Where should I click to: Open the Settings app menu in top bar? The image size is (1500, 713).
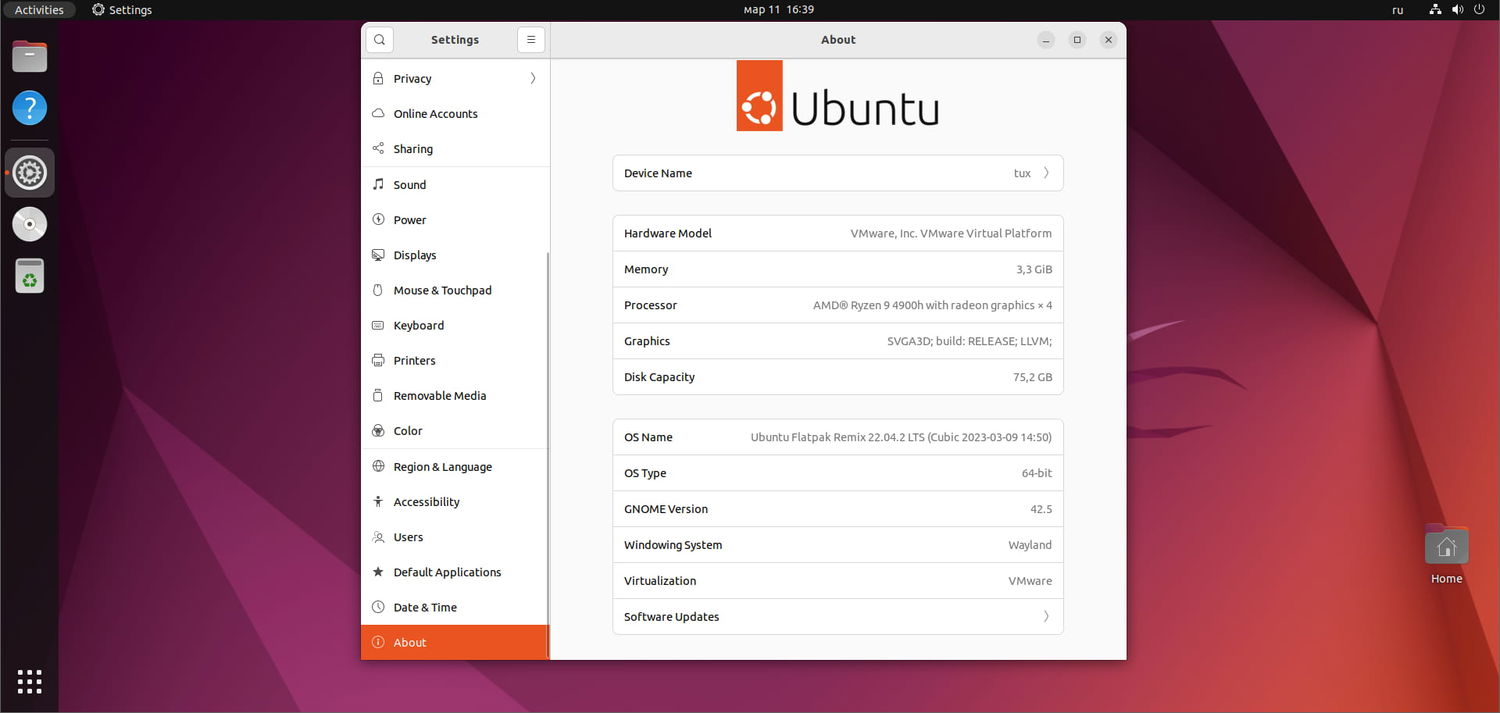122,10
